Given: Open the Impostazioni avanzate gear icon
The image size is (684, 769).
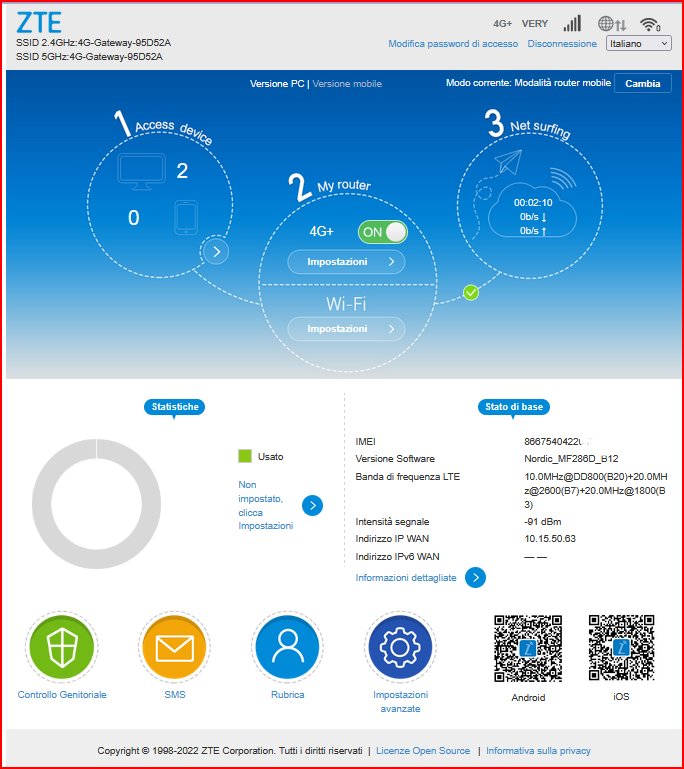Looking at the screenshot, I should click(400, 649).
